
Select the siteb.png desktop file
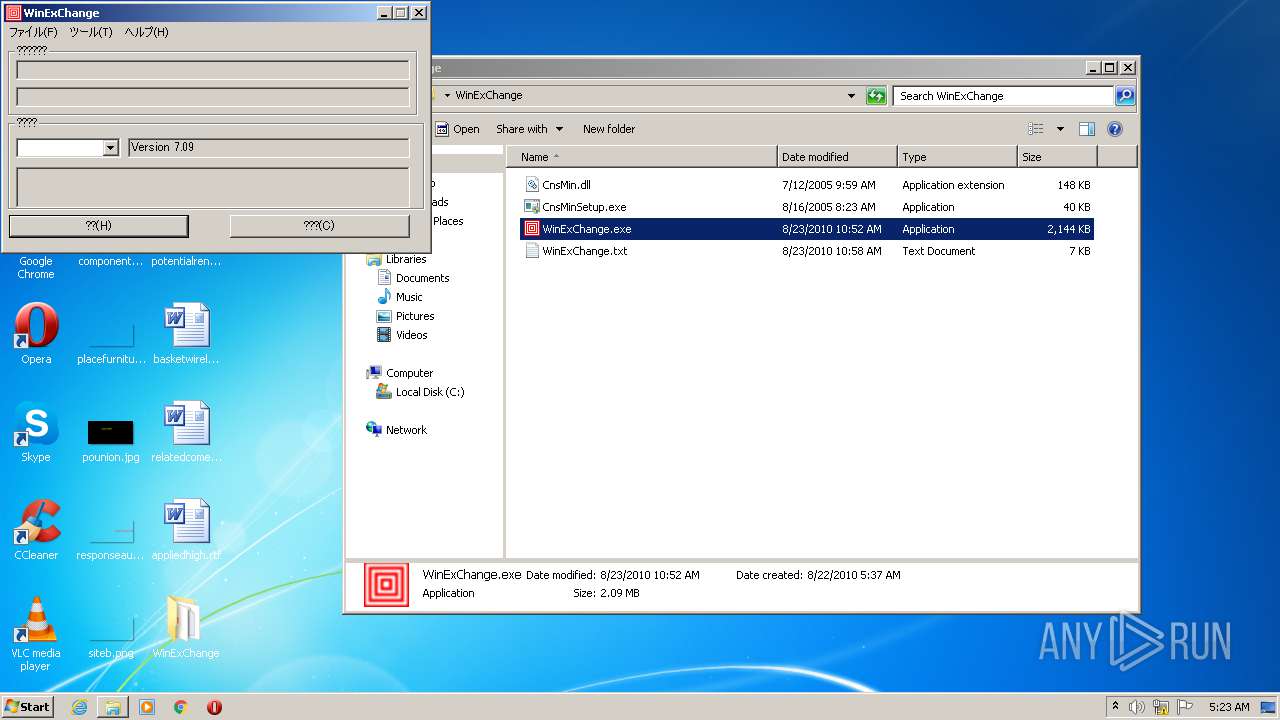point(111,638)
